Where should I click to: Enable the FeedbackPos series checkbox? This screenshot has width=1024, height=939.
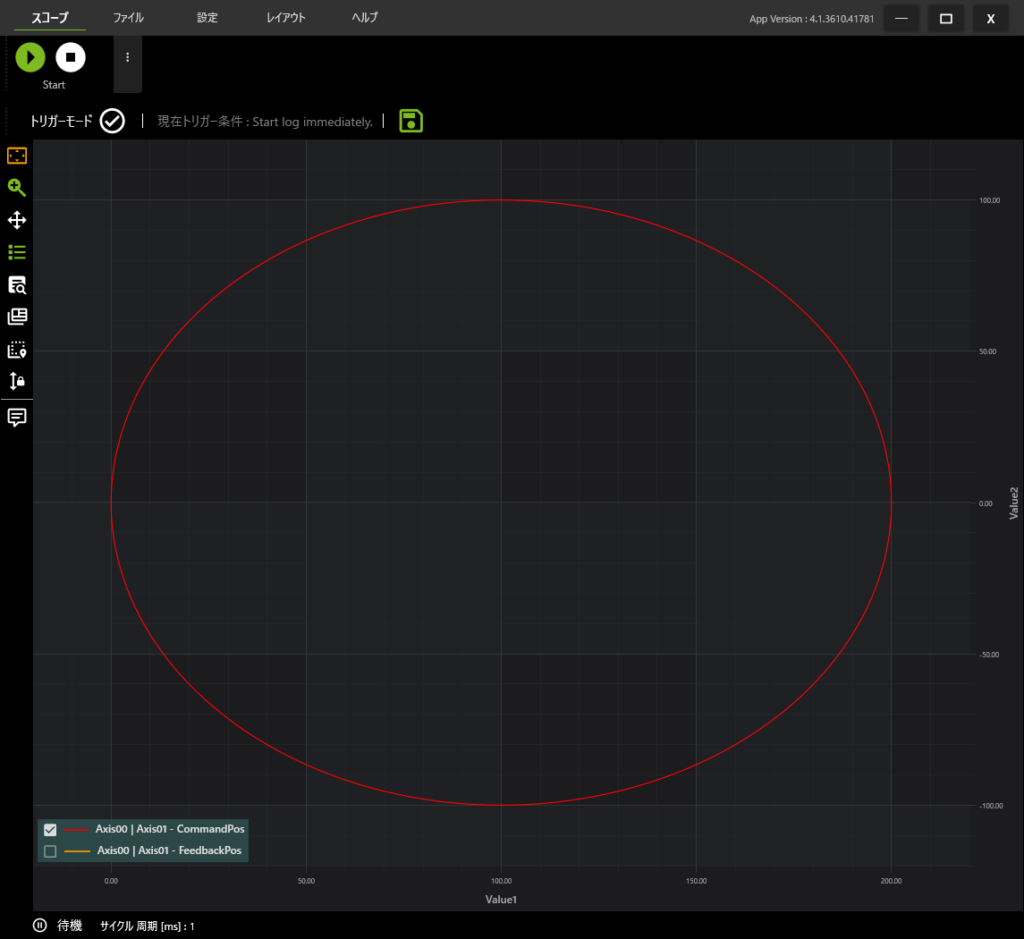click(x=51, y=851)
